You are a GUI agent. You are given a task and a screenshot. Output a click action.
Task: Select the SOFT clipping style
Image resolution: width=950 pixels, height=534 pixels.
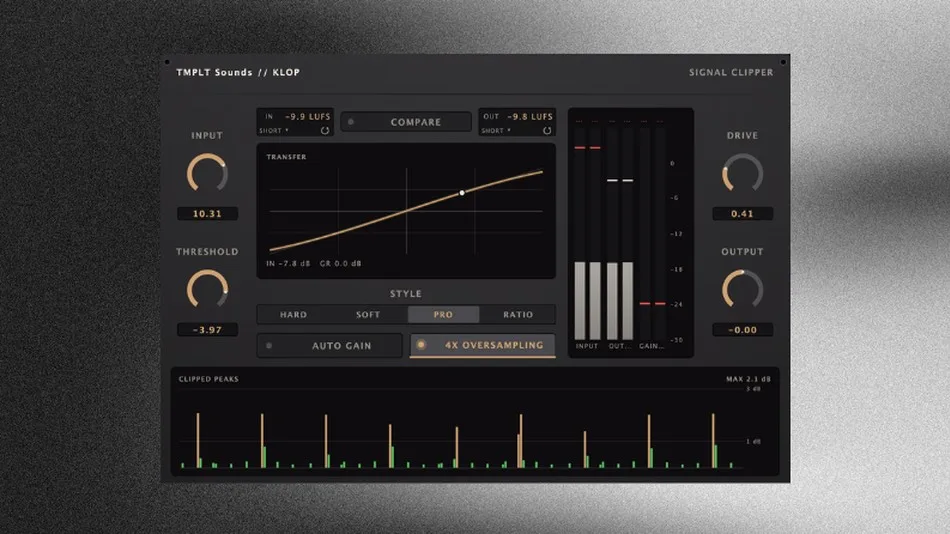pyautogui.click(x=368, y=315)
